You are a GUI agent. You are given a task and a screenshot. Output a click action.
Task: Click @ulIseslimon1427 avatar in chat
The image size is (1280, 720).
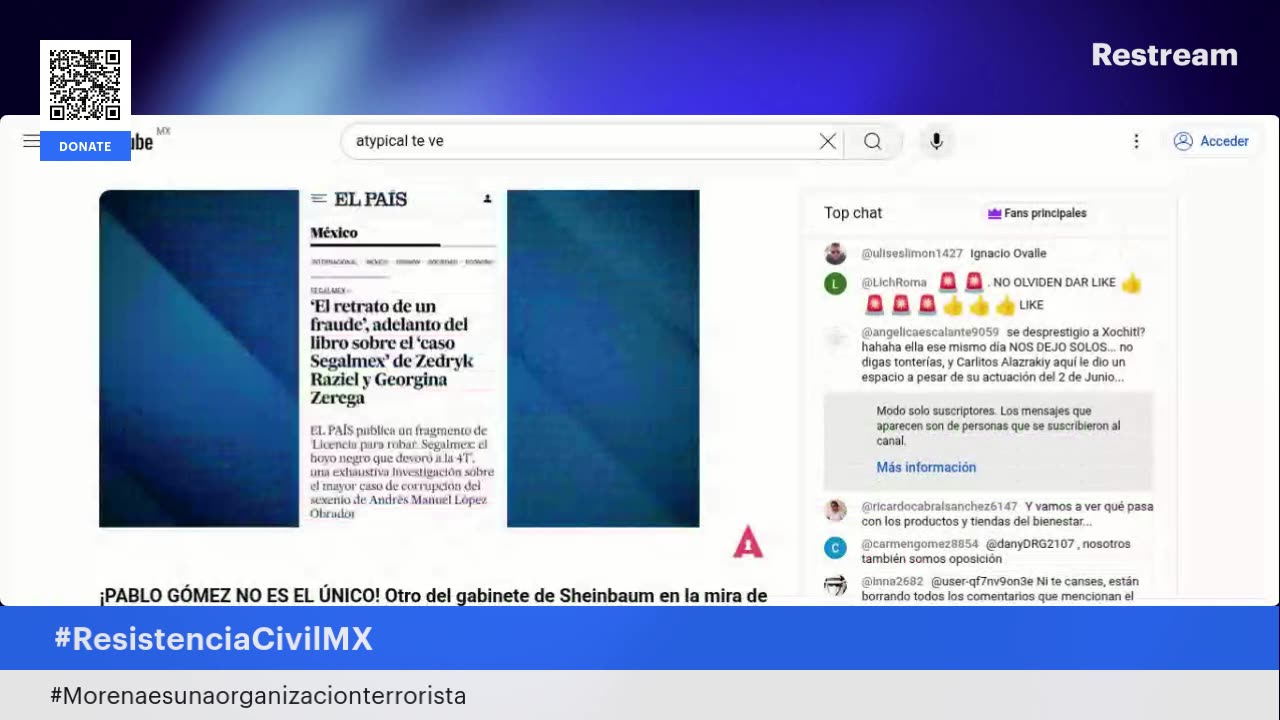click(835, 254)
